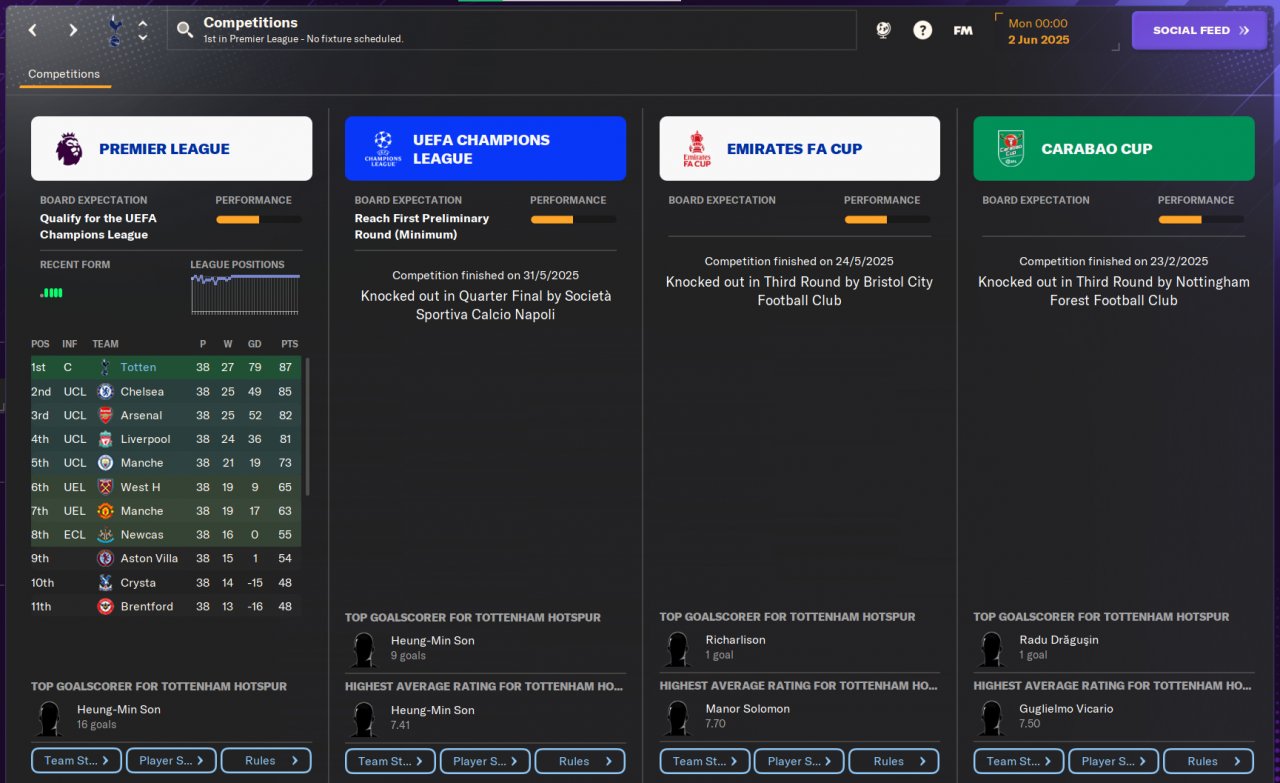The width and height of the screenshot is (1280, 783).
Task: Click the Premier League lion logo
Action: point(69,149)
